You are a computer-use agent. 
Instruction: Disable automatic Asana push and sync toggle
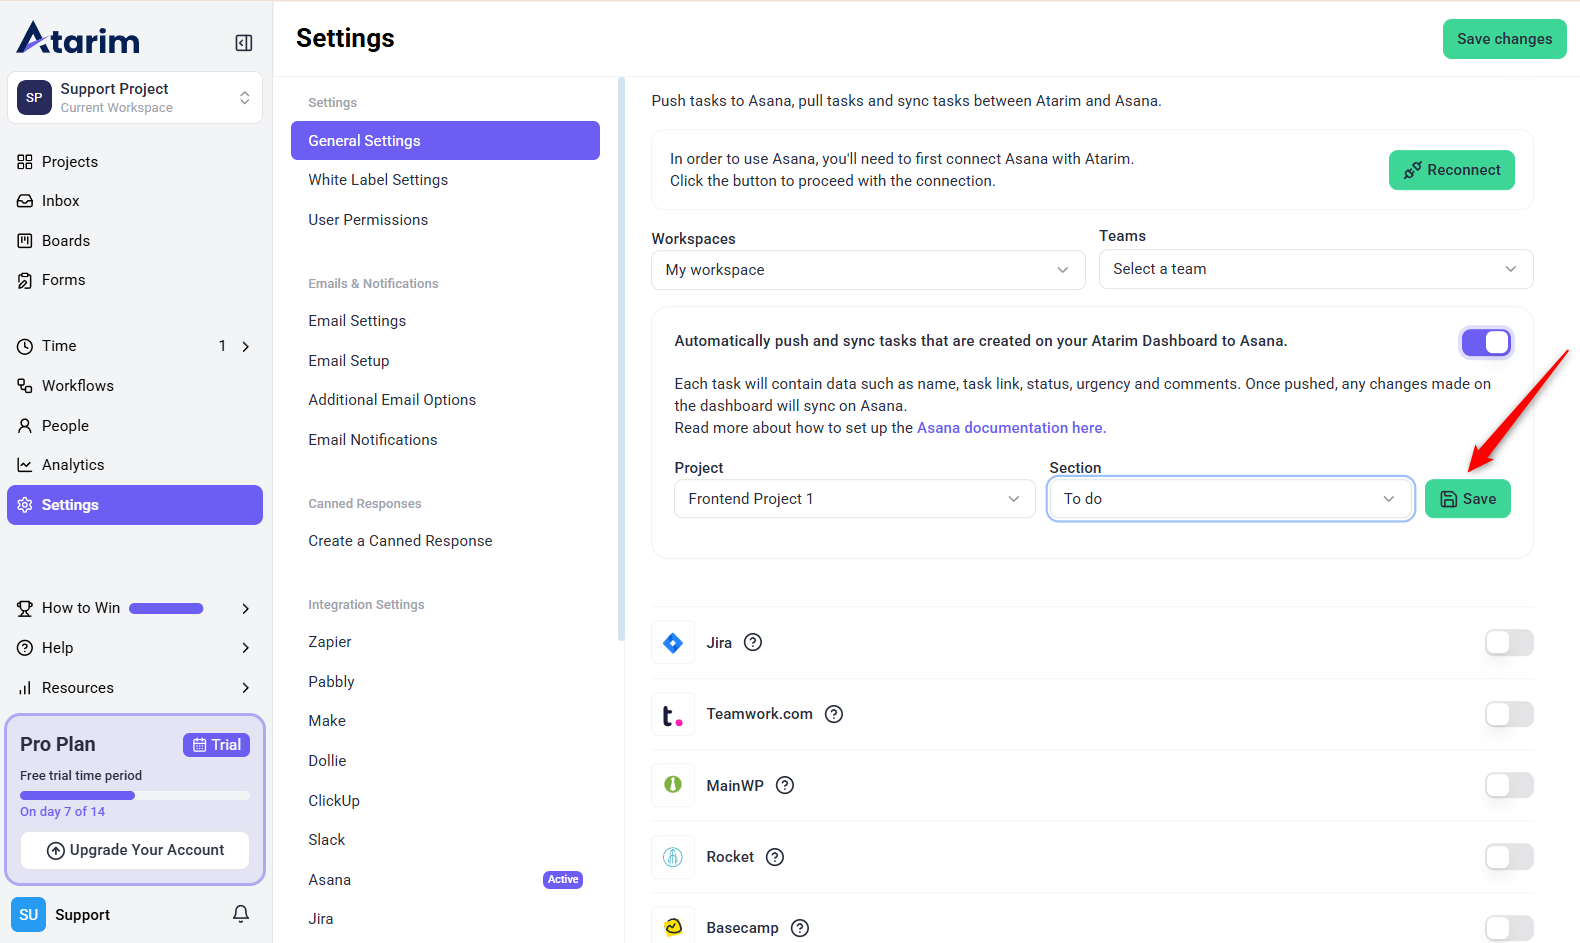click(1486, 343)
